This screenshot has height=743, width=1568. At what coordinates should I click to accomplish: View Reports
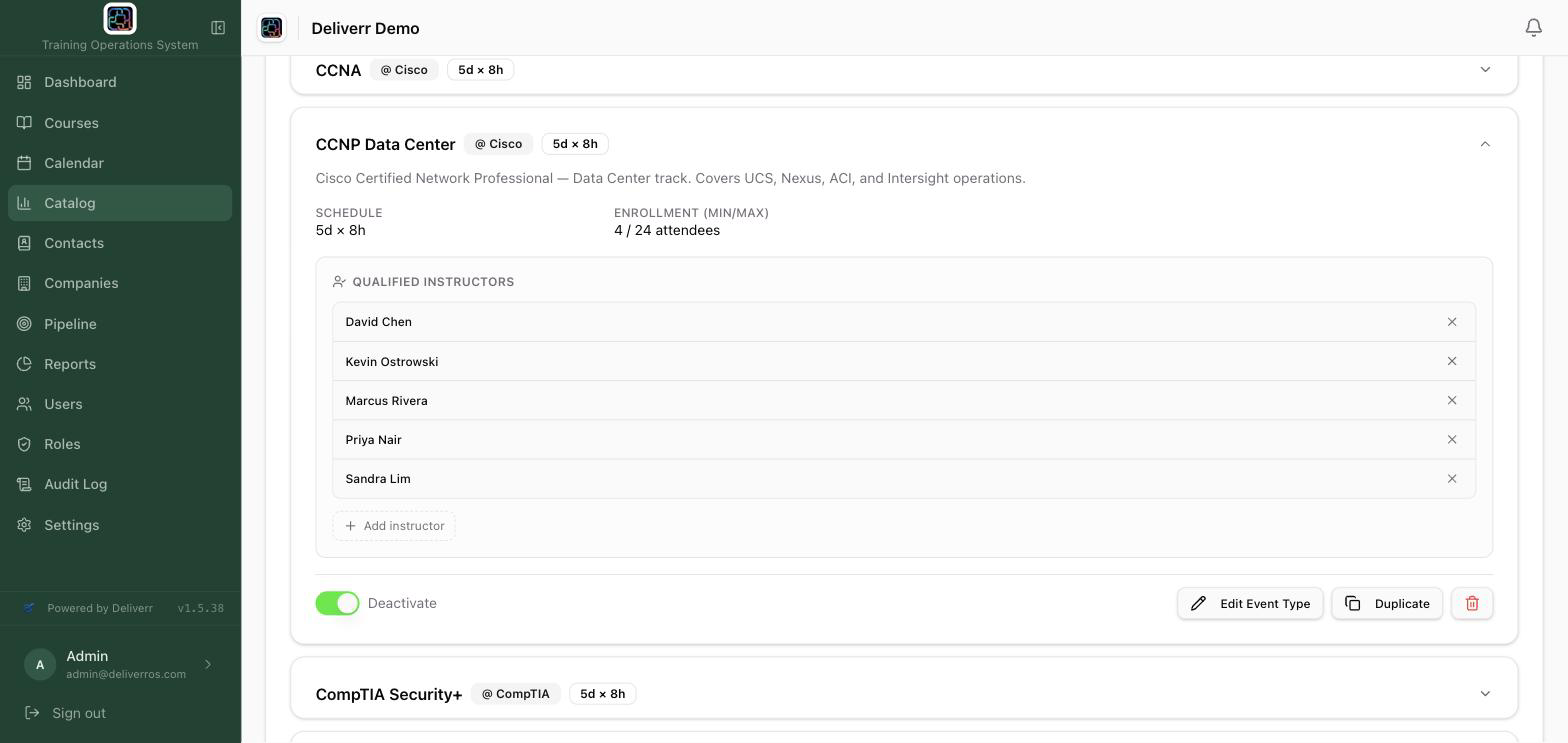120,364
